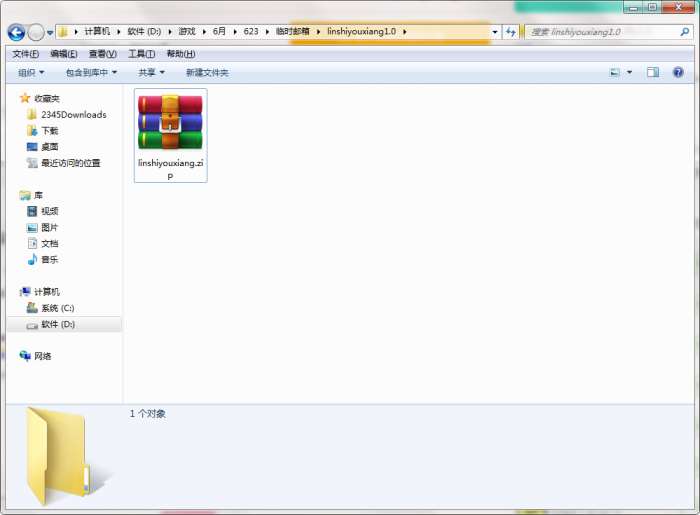Image resolution: width=700 pixels, height=515 pixels.
Task: Open the 共享 dropdown
Action: (x=151, y=72)
